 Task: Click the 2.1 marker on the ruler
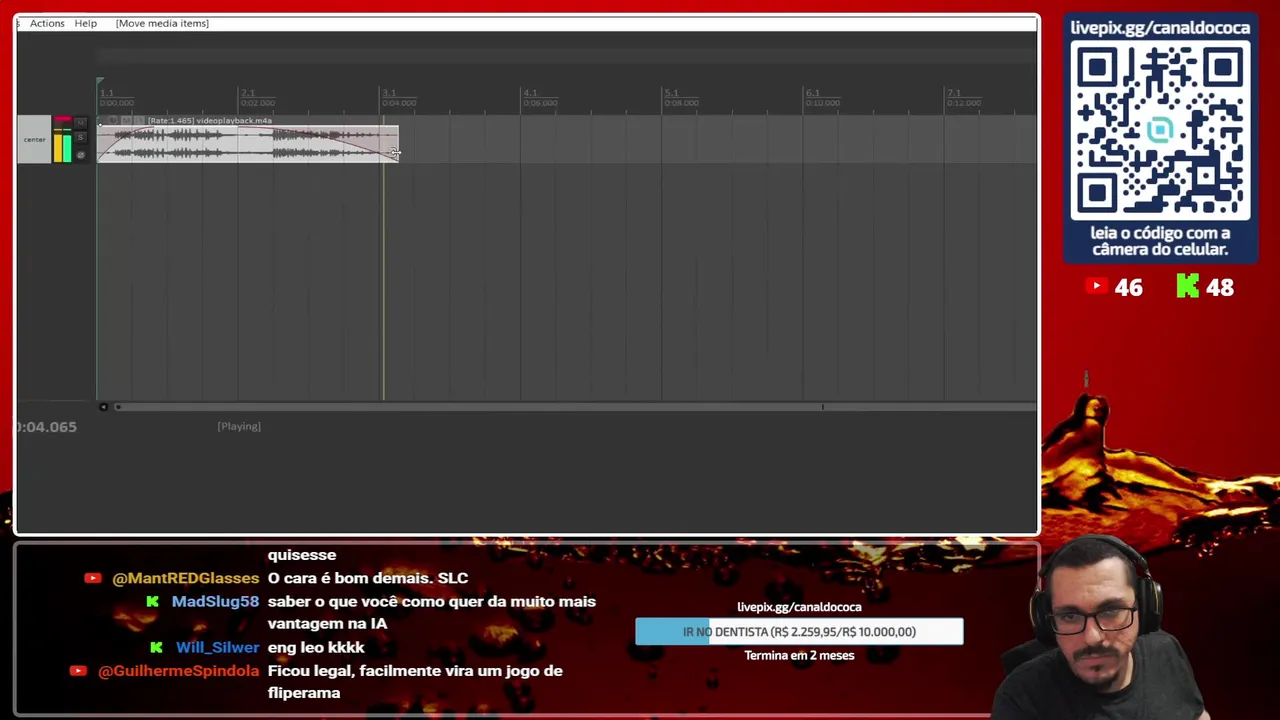(x=248, y=93)
